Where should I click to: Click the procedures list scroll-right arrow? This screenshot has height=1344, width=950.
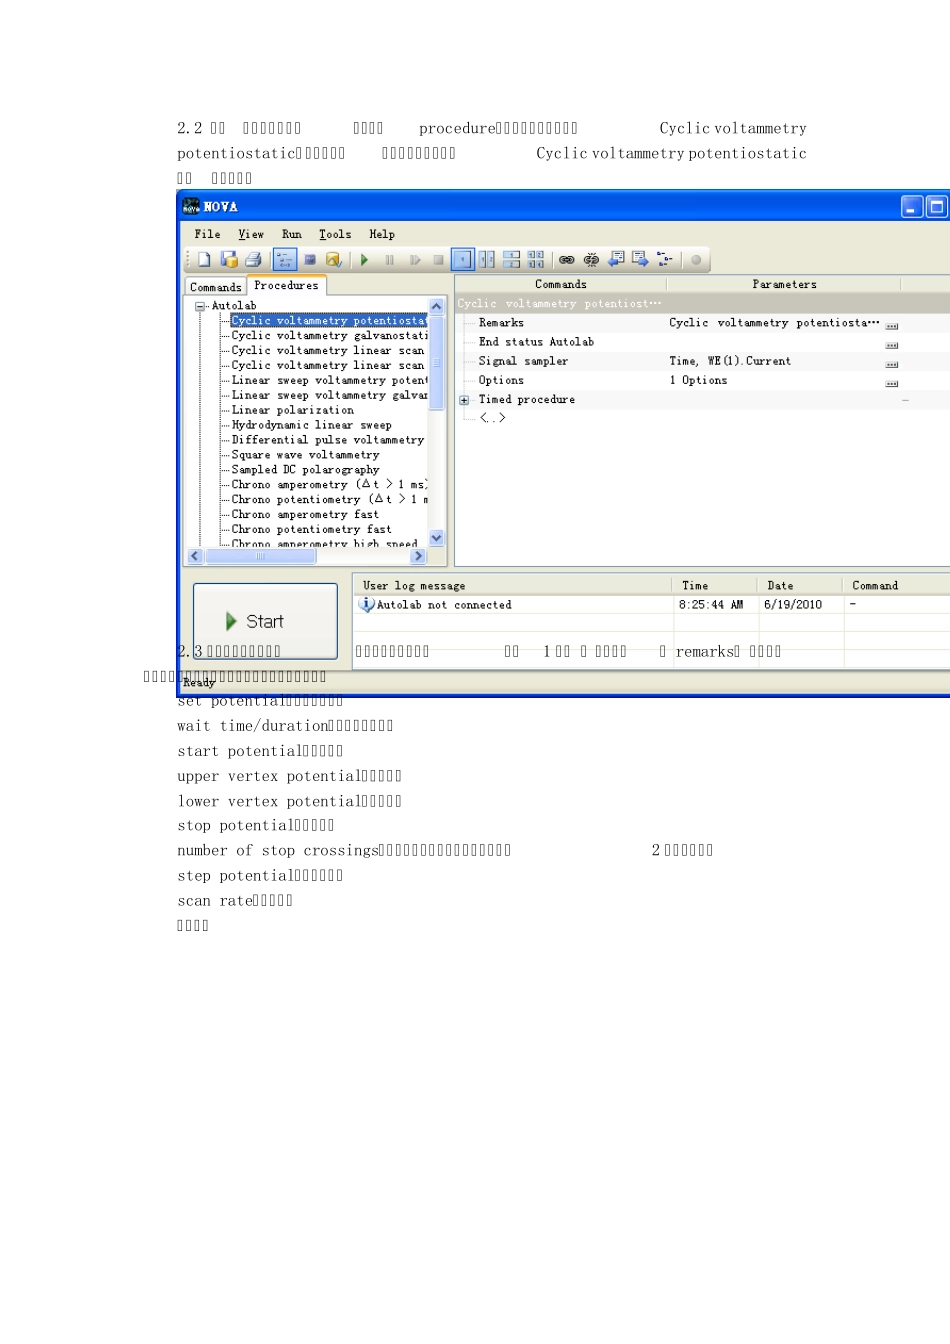(x=418, y=556)
